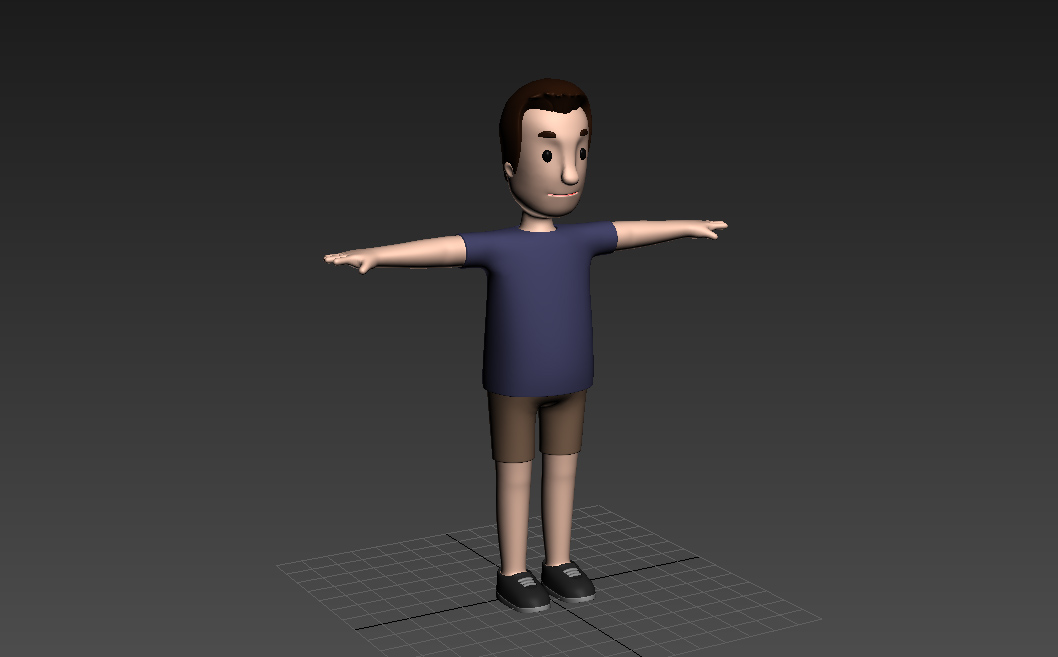Screen dimensions: 1058x657
Task: Click the character's visible ear
Action: (510, 169)
